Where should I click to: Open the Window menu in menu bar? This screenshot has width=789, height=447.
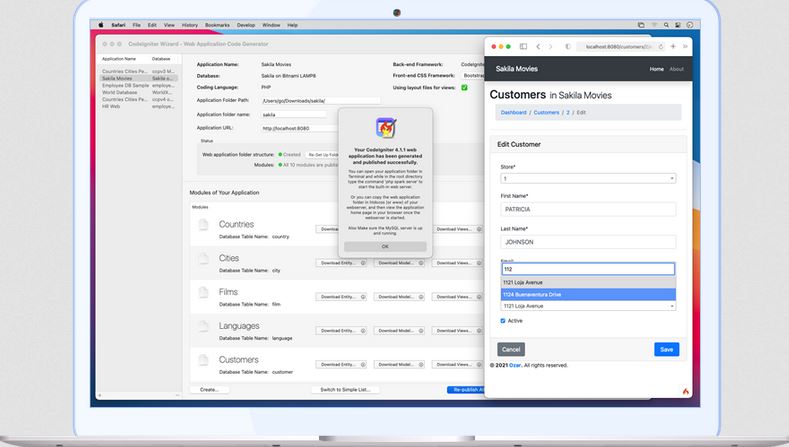click(271, 25)
